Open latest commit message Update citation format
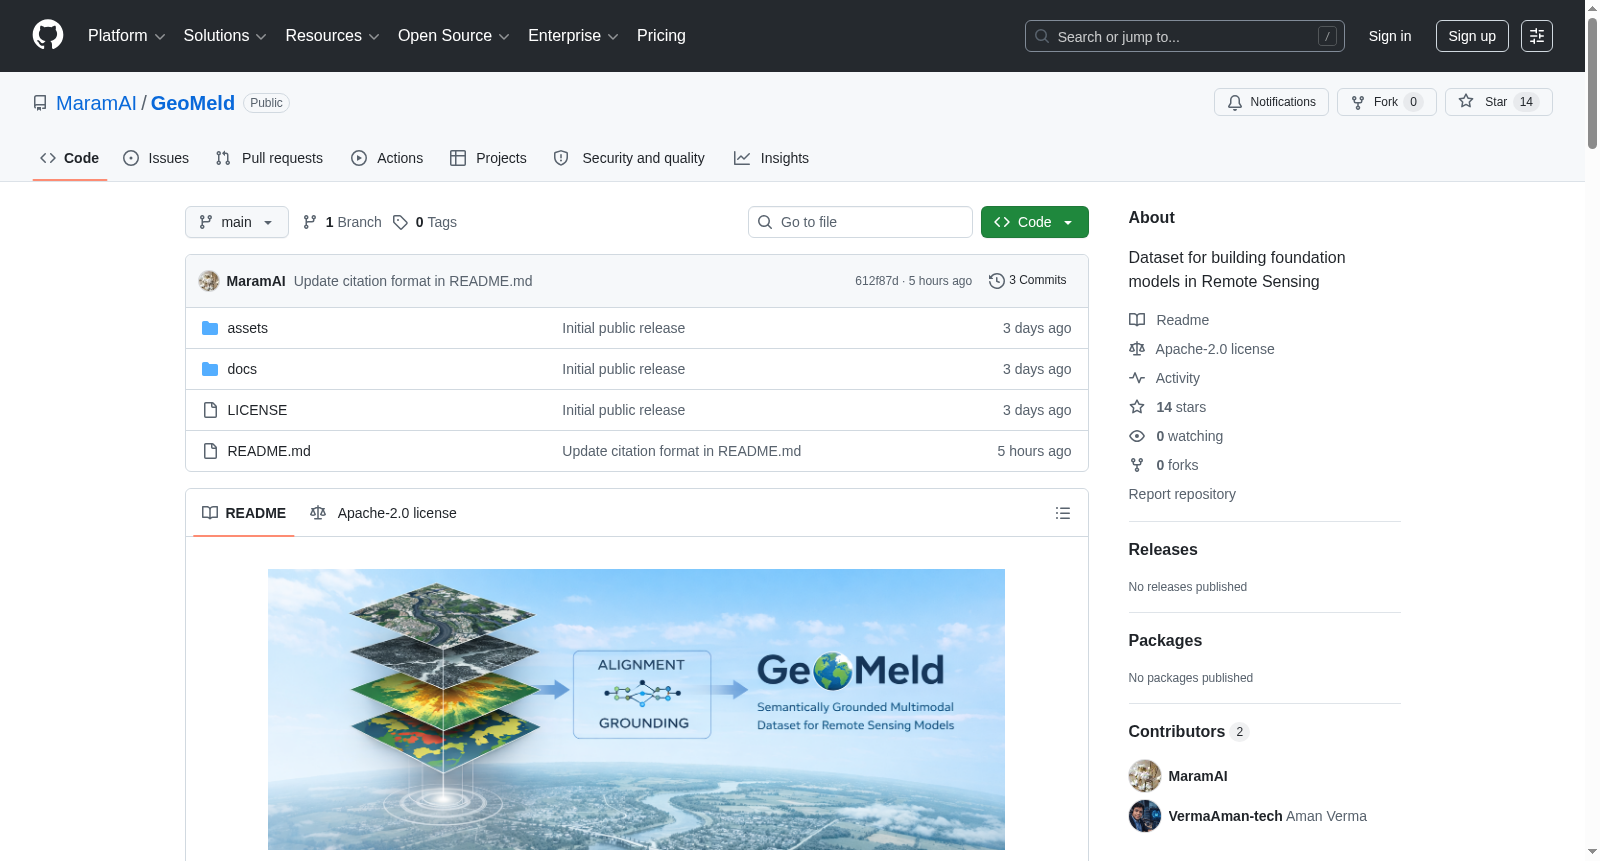 pyautogui.click(x=413, y=281)
